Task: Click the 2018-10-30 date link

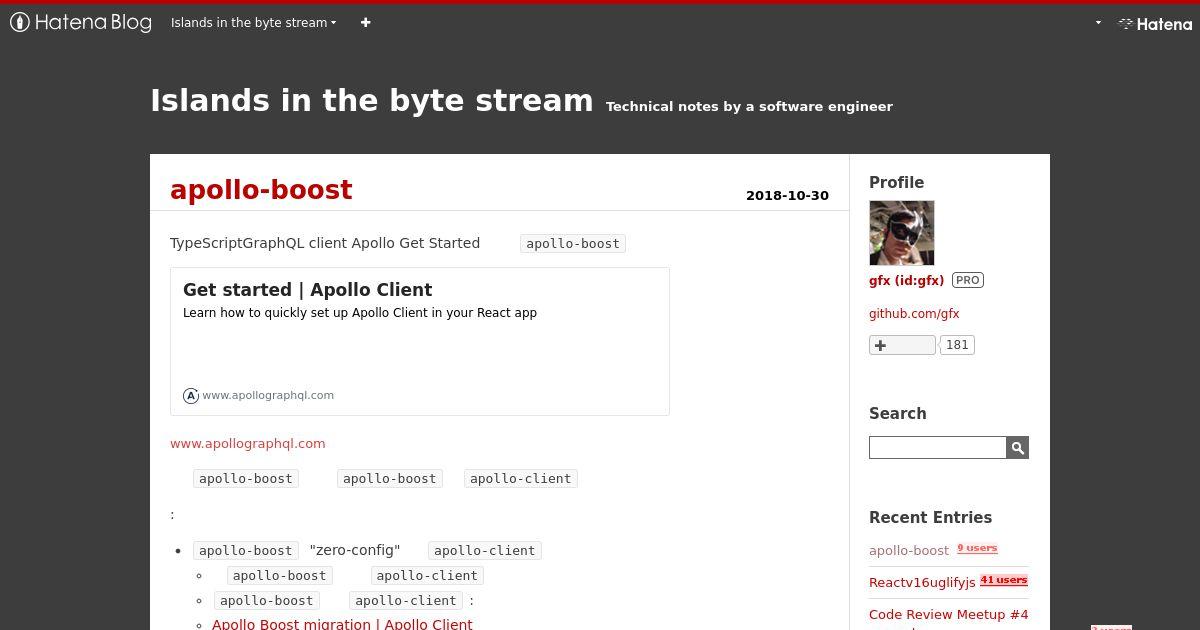Action: pos(787,195)
